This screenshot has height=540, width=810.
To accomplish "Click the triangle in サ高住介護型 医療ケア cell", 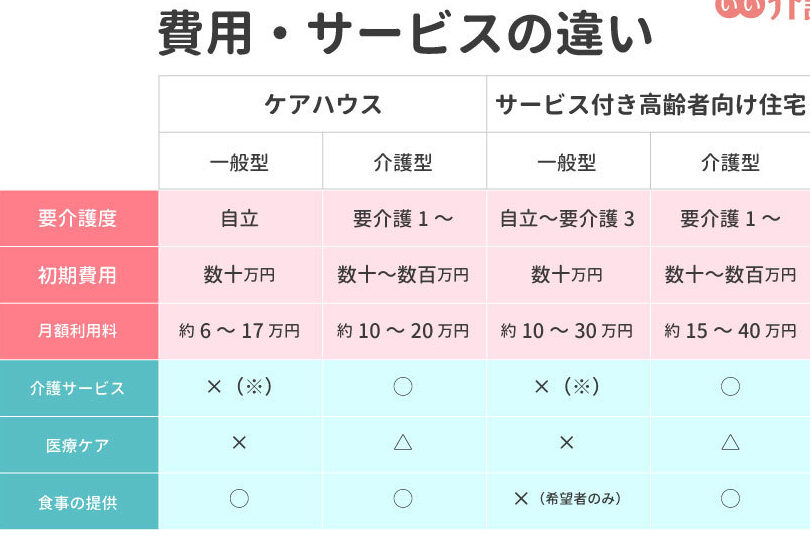I will point(730,442).
